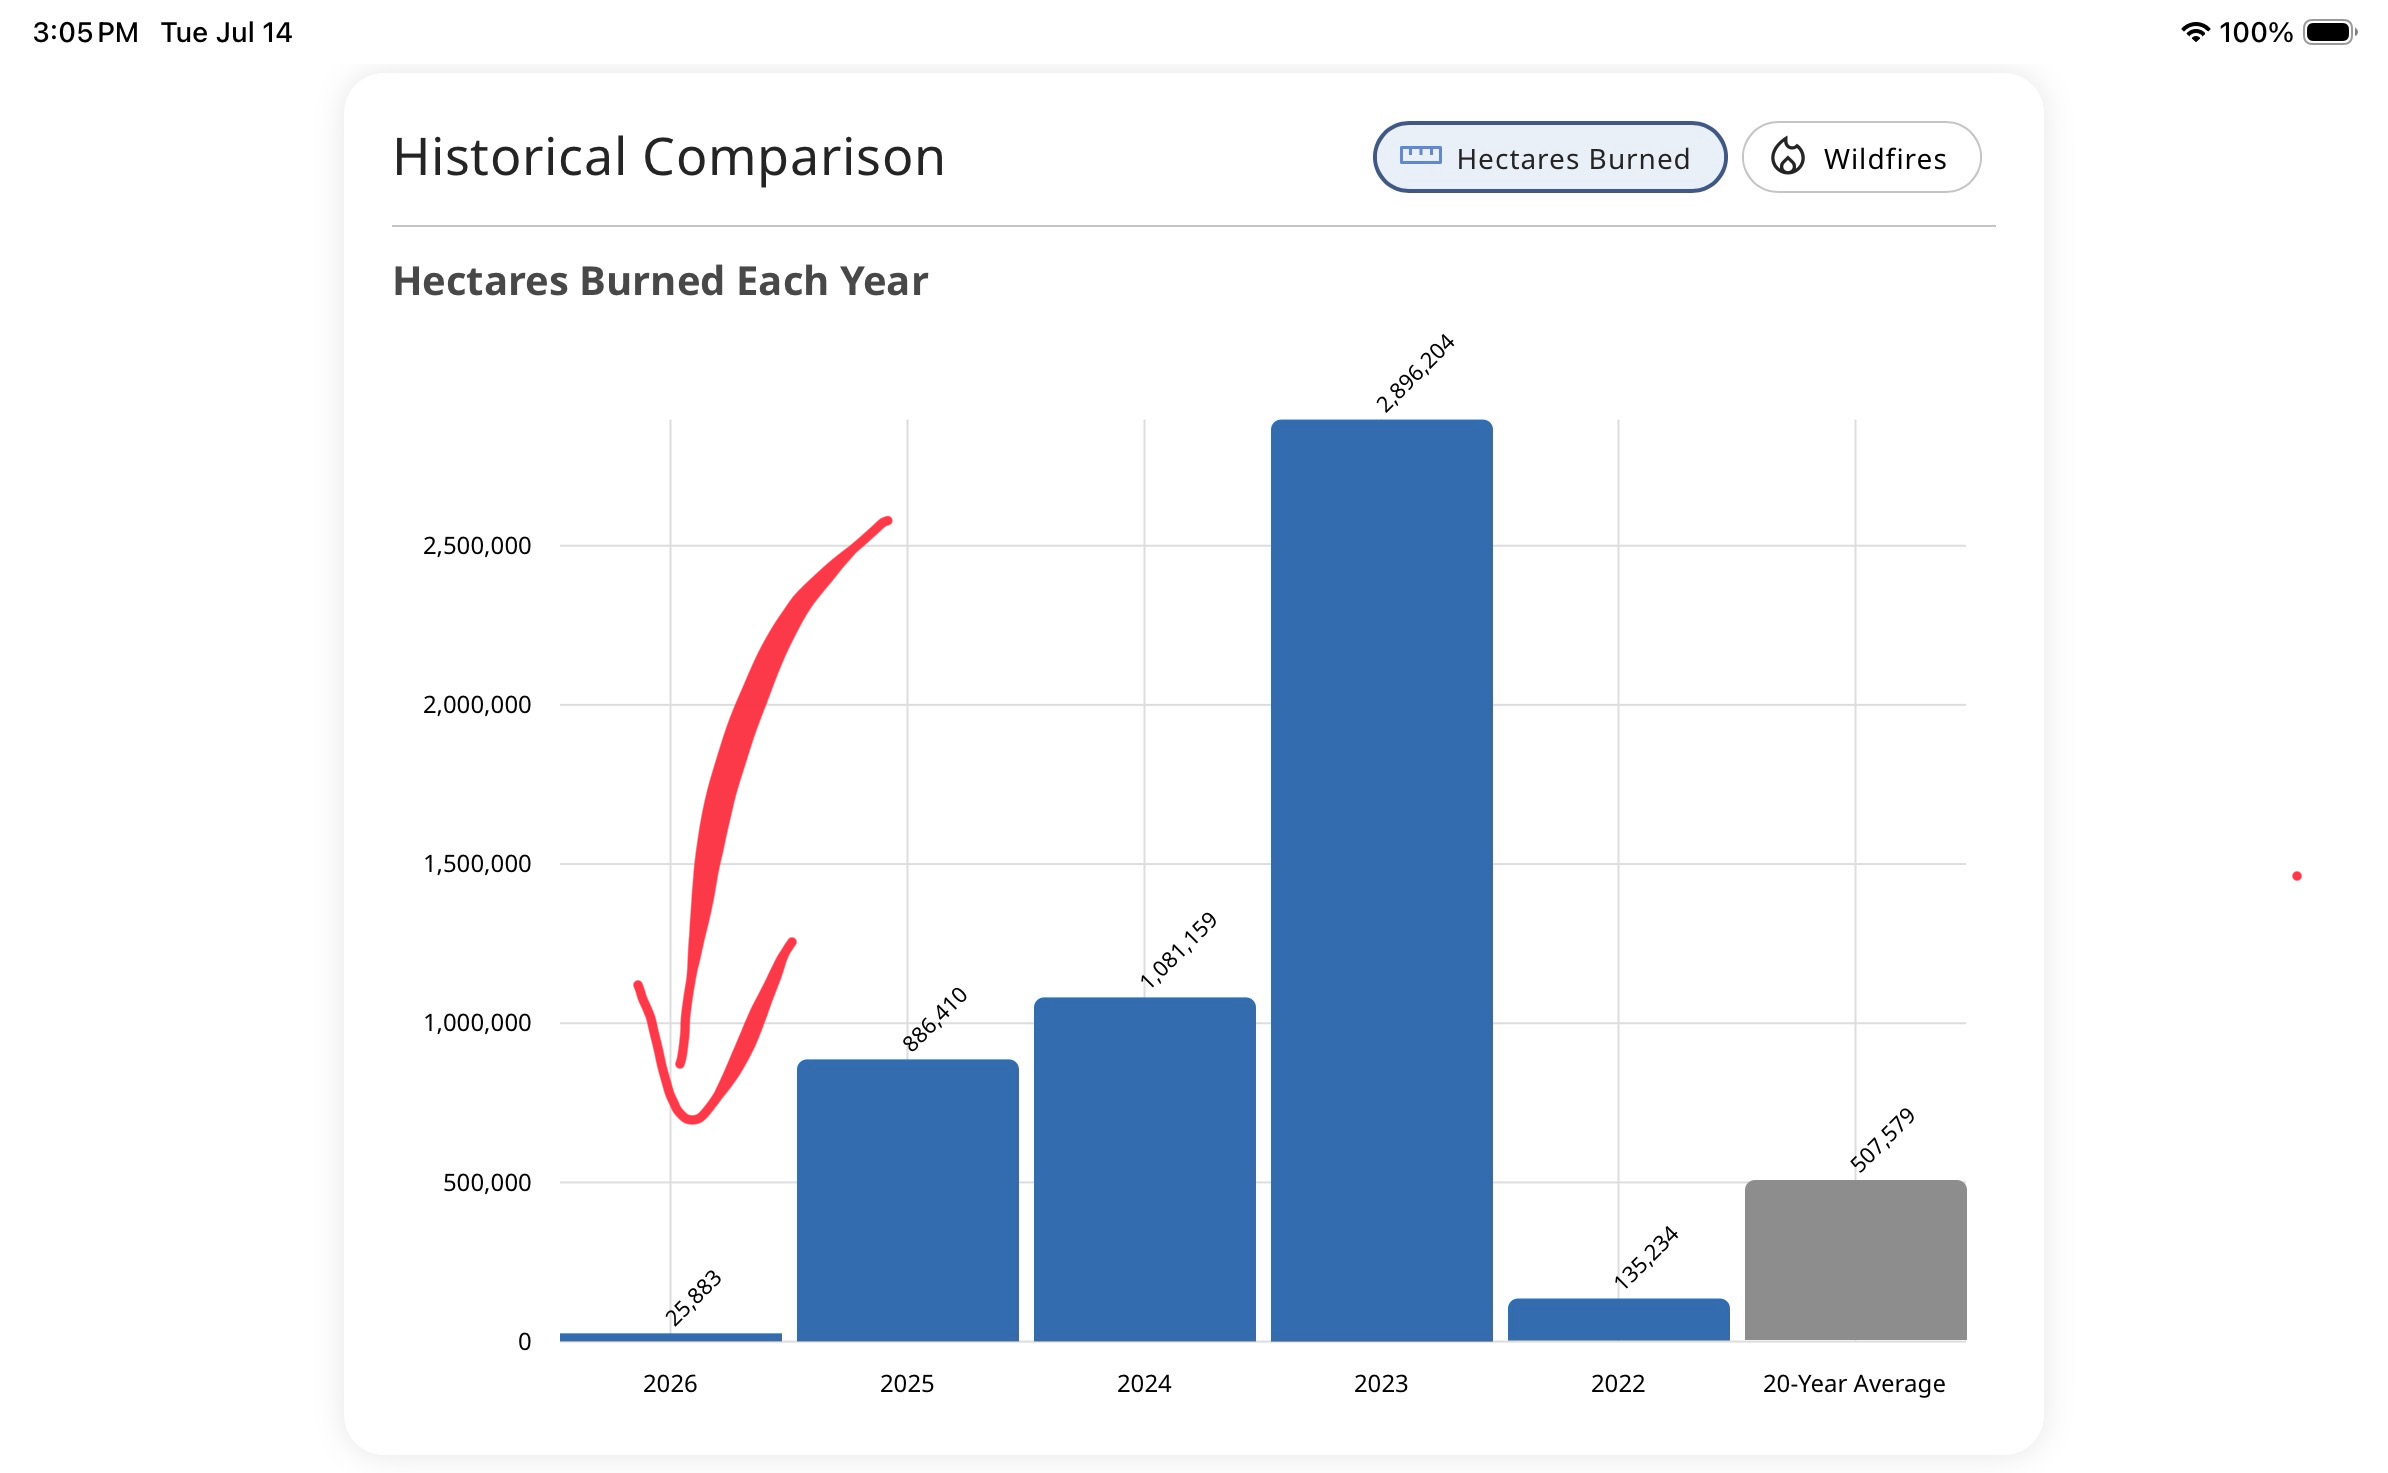Viewport: 2388px width, 1473px height.
Task: Switch to the Wildfires view
Action: (x=1861, y=158)
